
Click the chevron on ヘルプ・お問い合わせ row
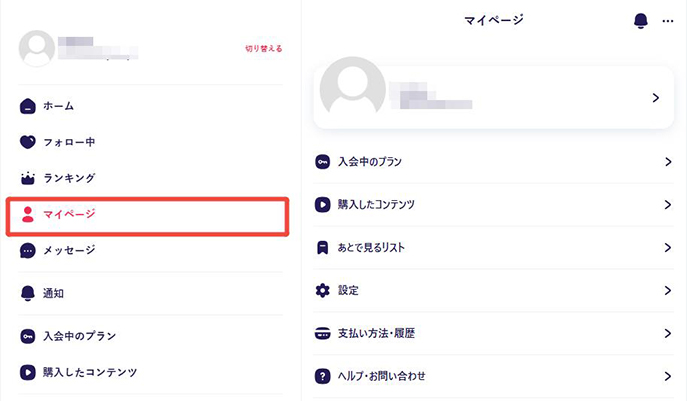point(668,376)
